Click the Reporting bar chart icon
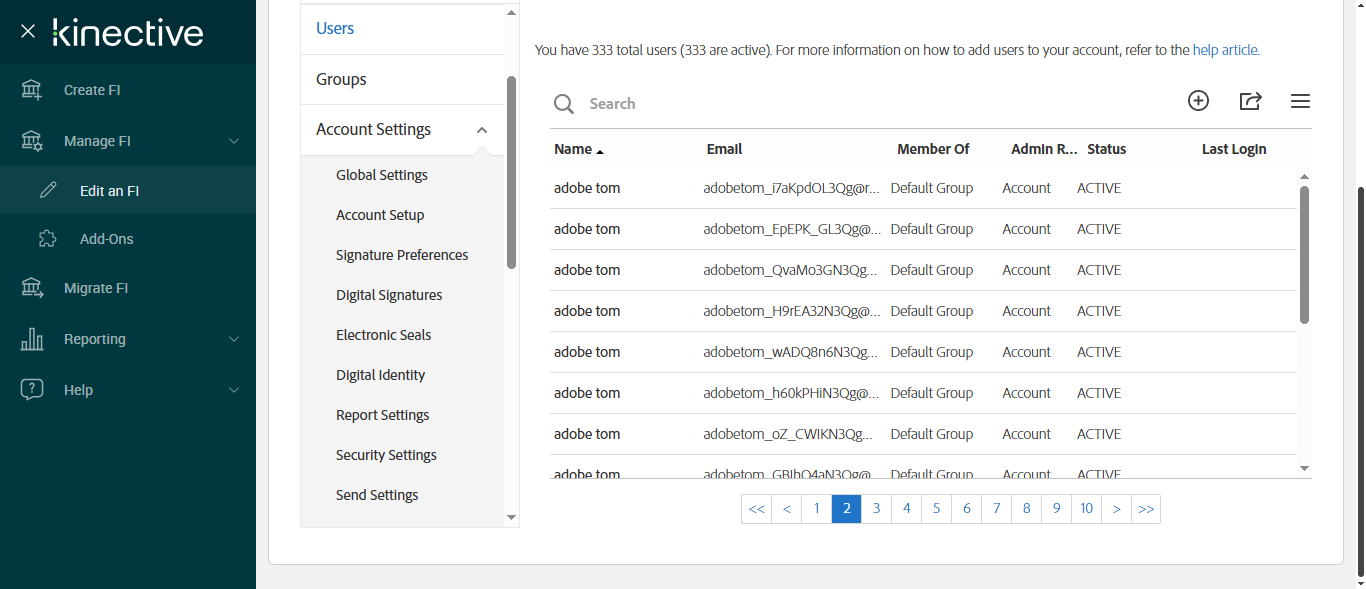Viewport: 1366px width, 589px height. [32, 339]
